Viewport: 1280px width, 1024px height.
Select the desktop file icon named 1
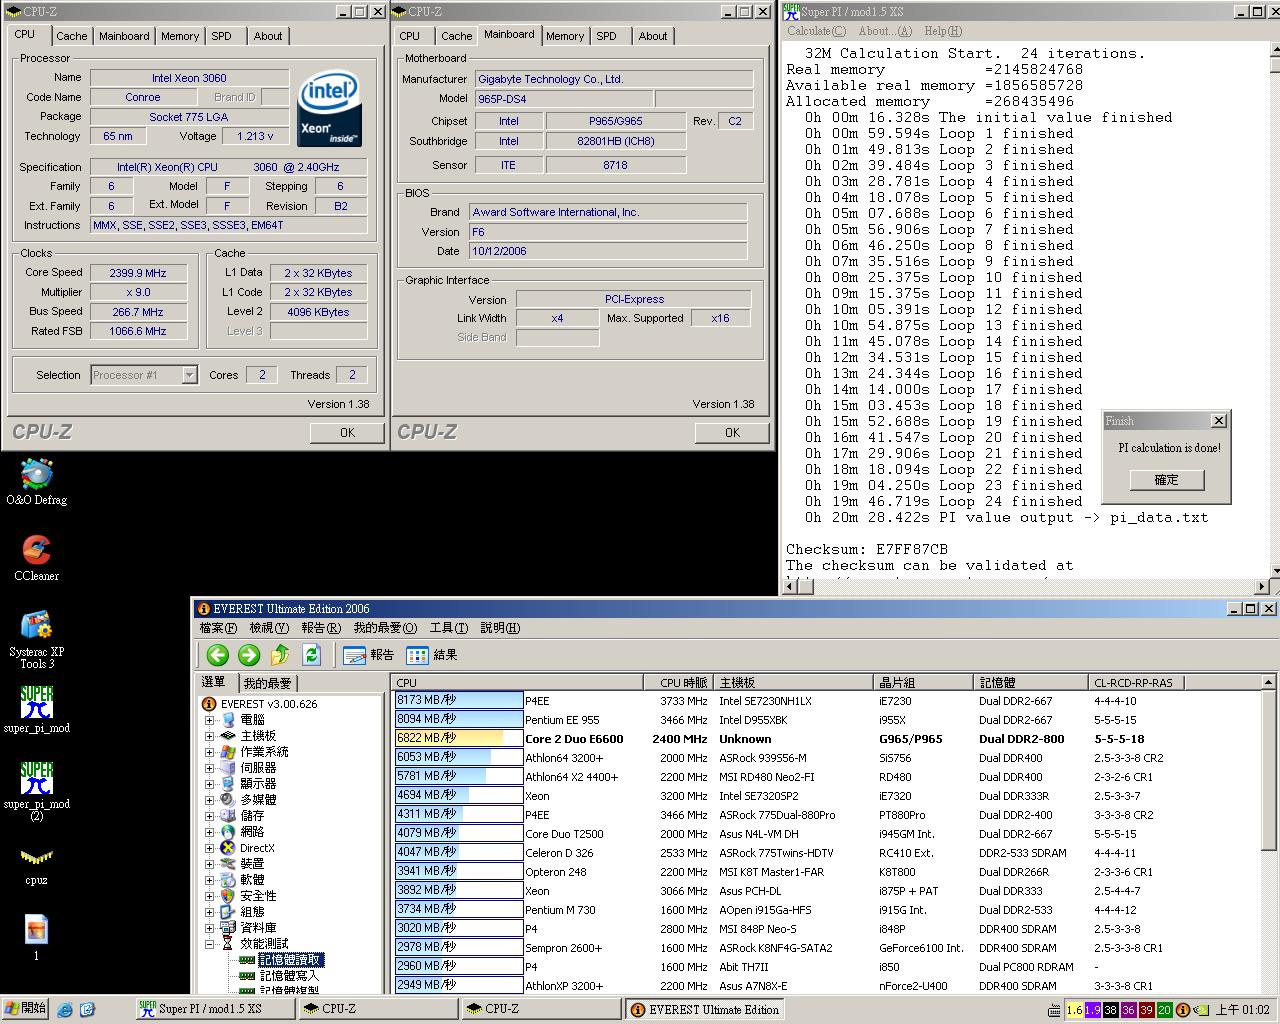[x=37, y=938]
